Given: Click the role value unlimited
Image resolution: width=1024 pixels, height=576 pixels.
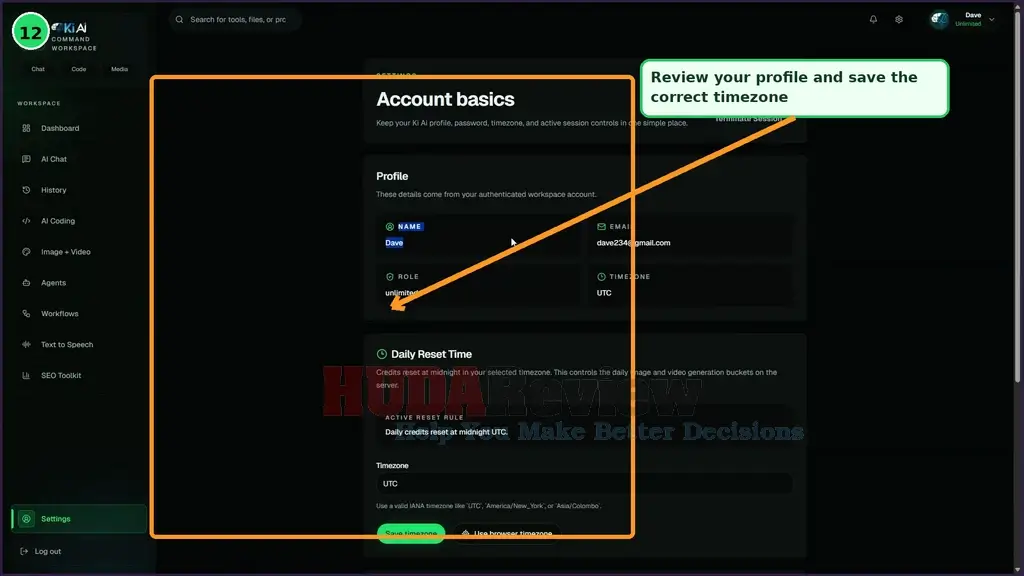Looking at the screenshot, I should click(402, 293).
